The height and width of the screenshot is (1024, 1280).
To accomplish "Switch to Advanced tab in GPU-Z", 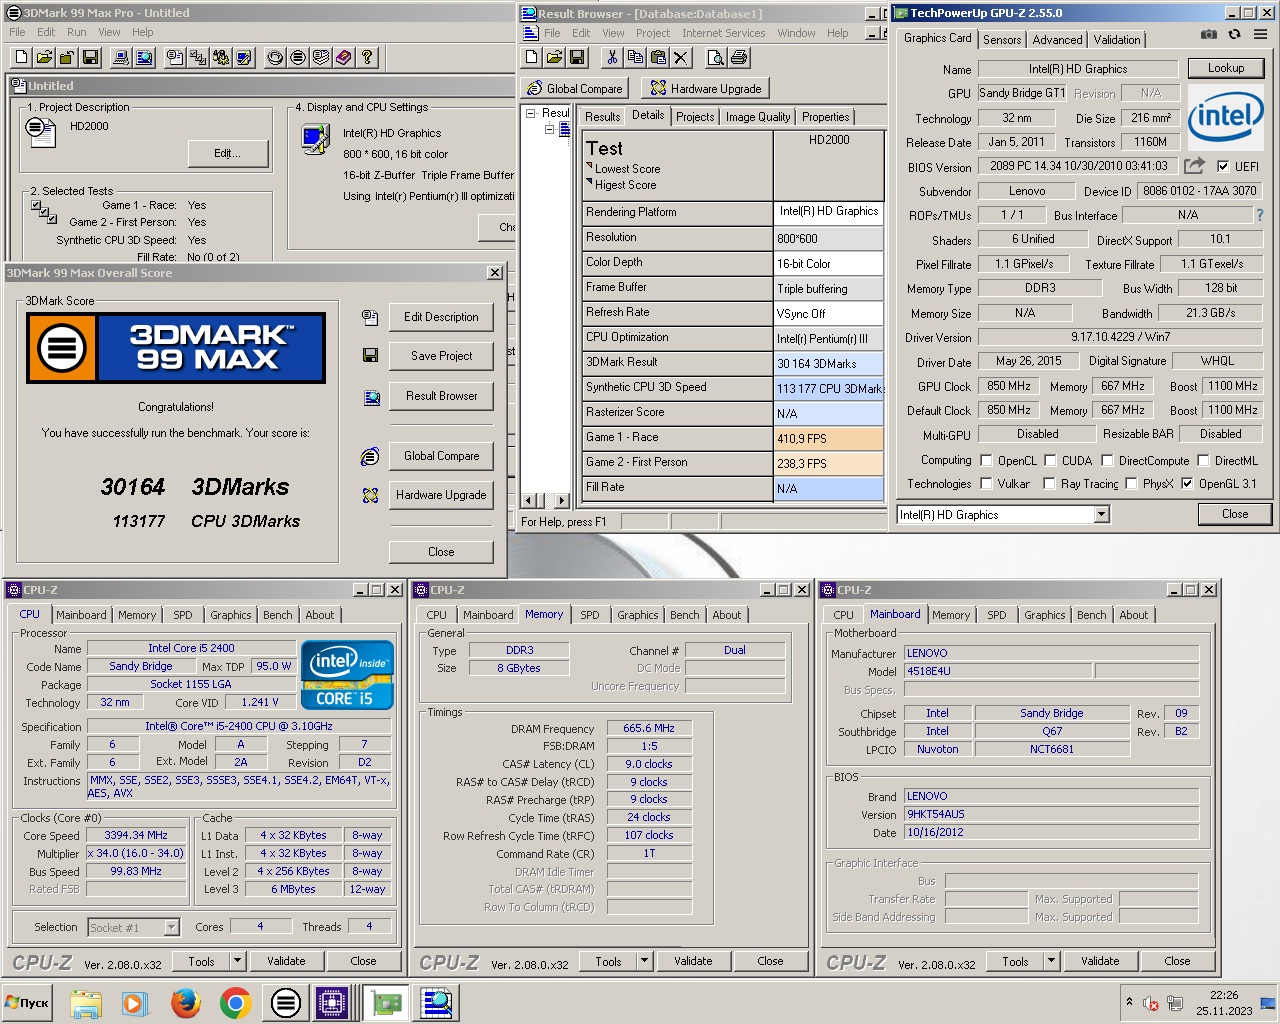I will click(x=1057, y=39).
